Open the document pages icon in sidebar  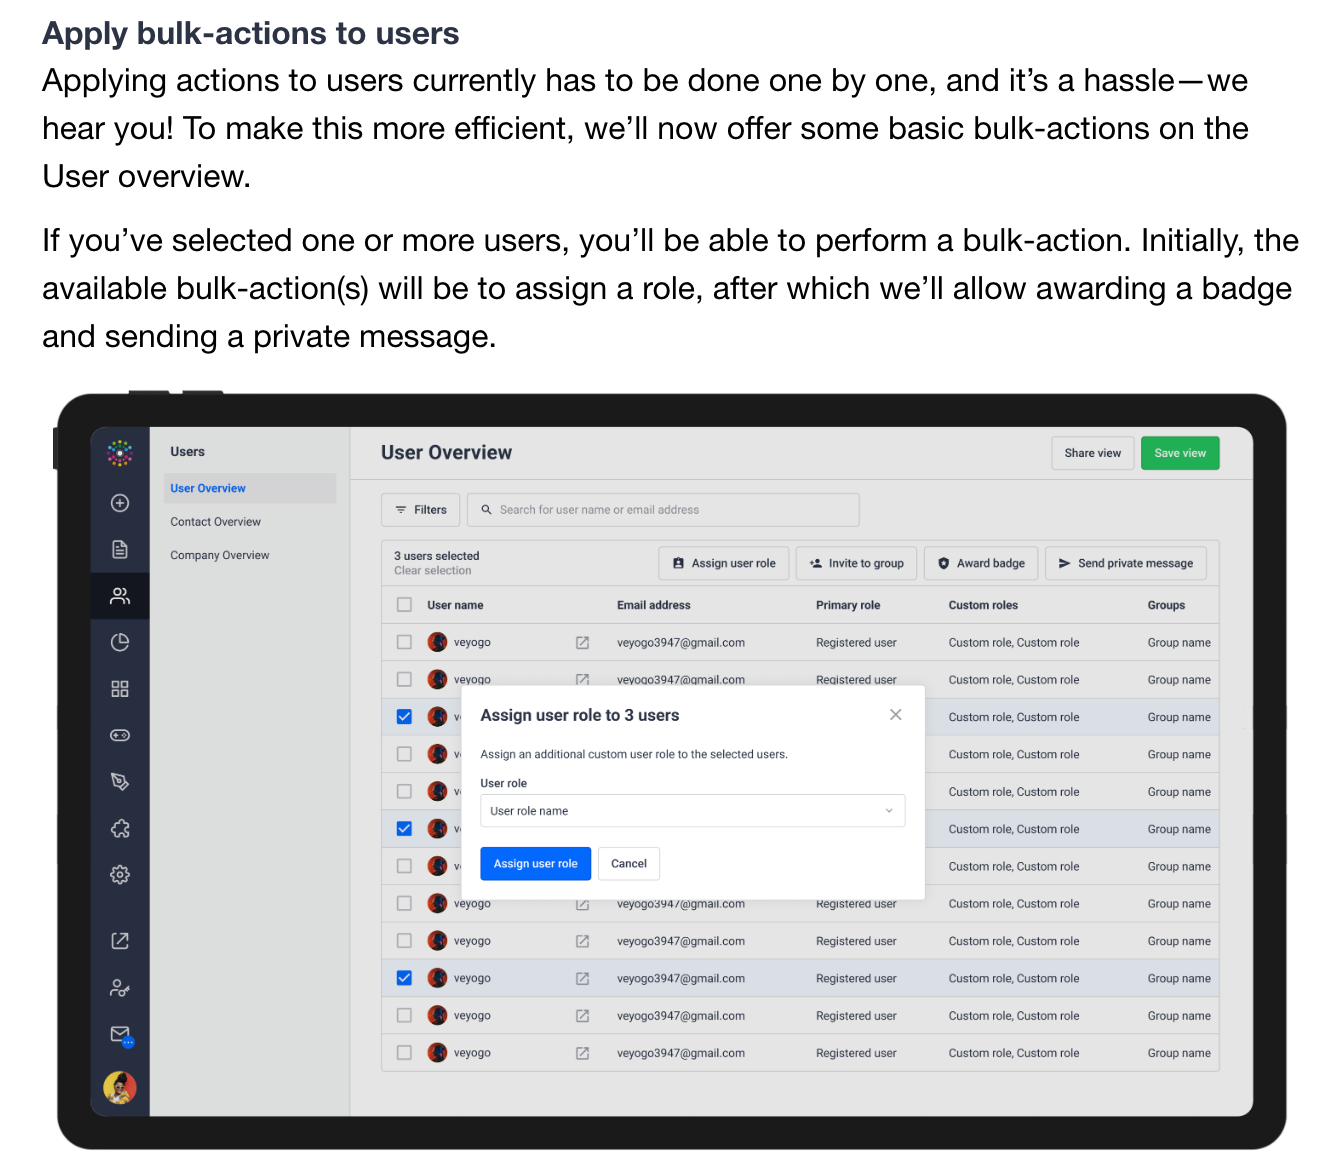[x=120, y=549]
